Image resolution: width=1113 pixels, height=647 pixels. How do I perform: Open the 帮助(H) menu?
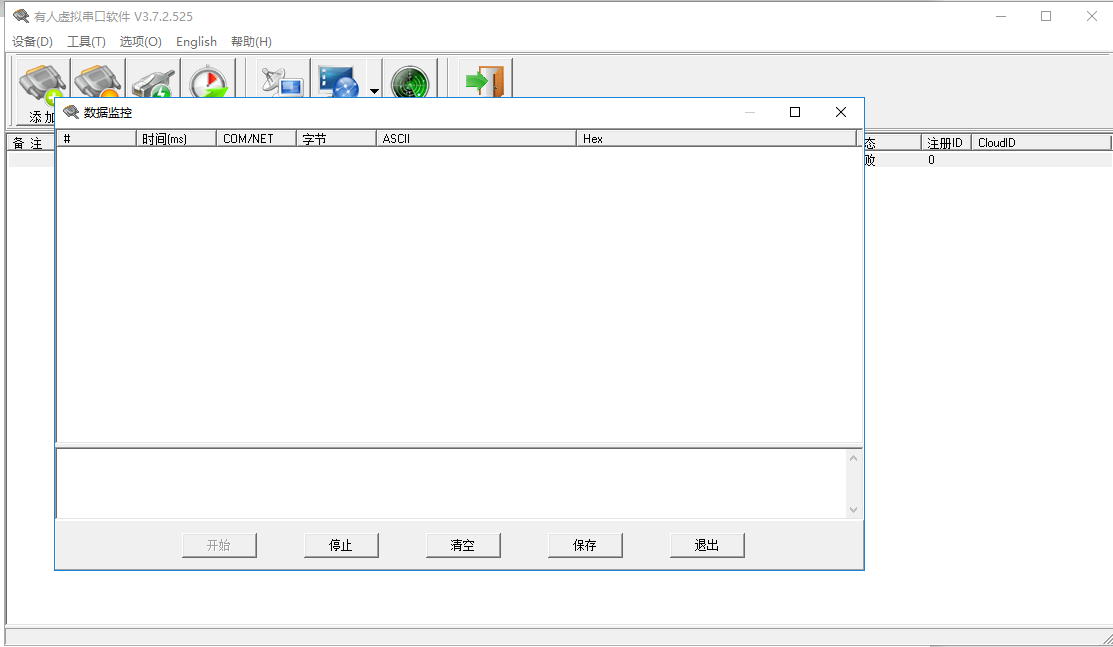pyautogui.click(x=251, y=41)
